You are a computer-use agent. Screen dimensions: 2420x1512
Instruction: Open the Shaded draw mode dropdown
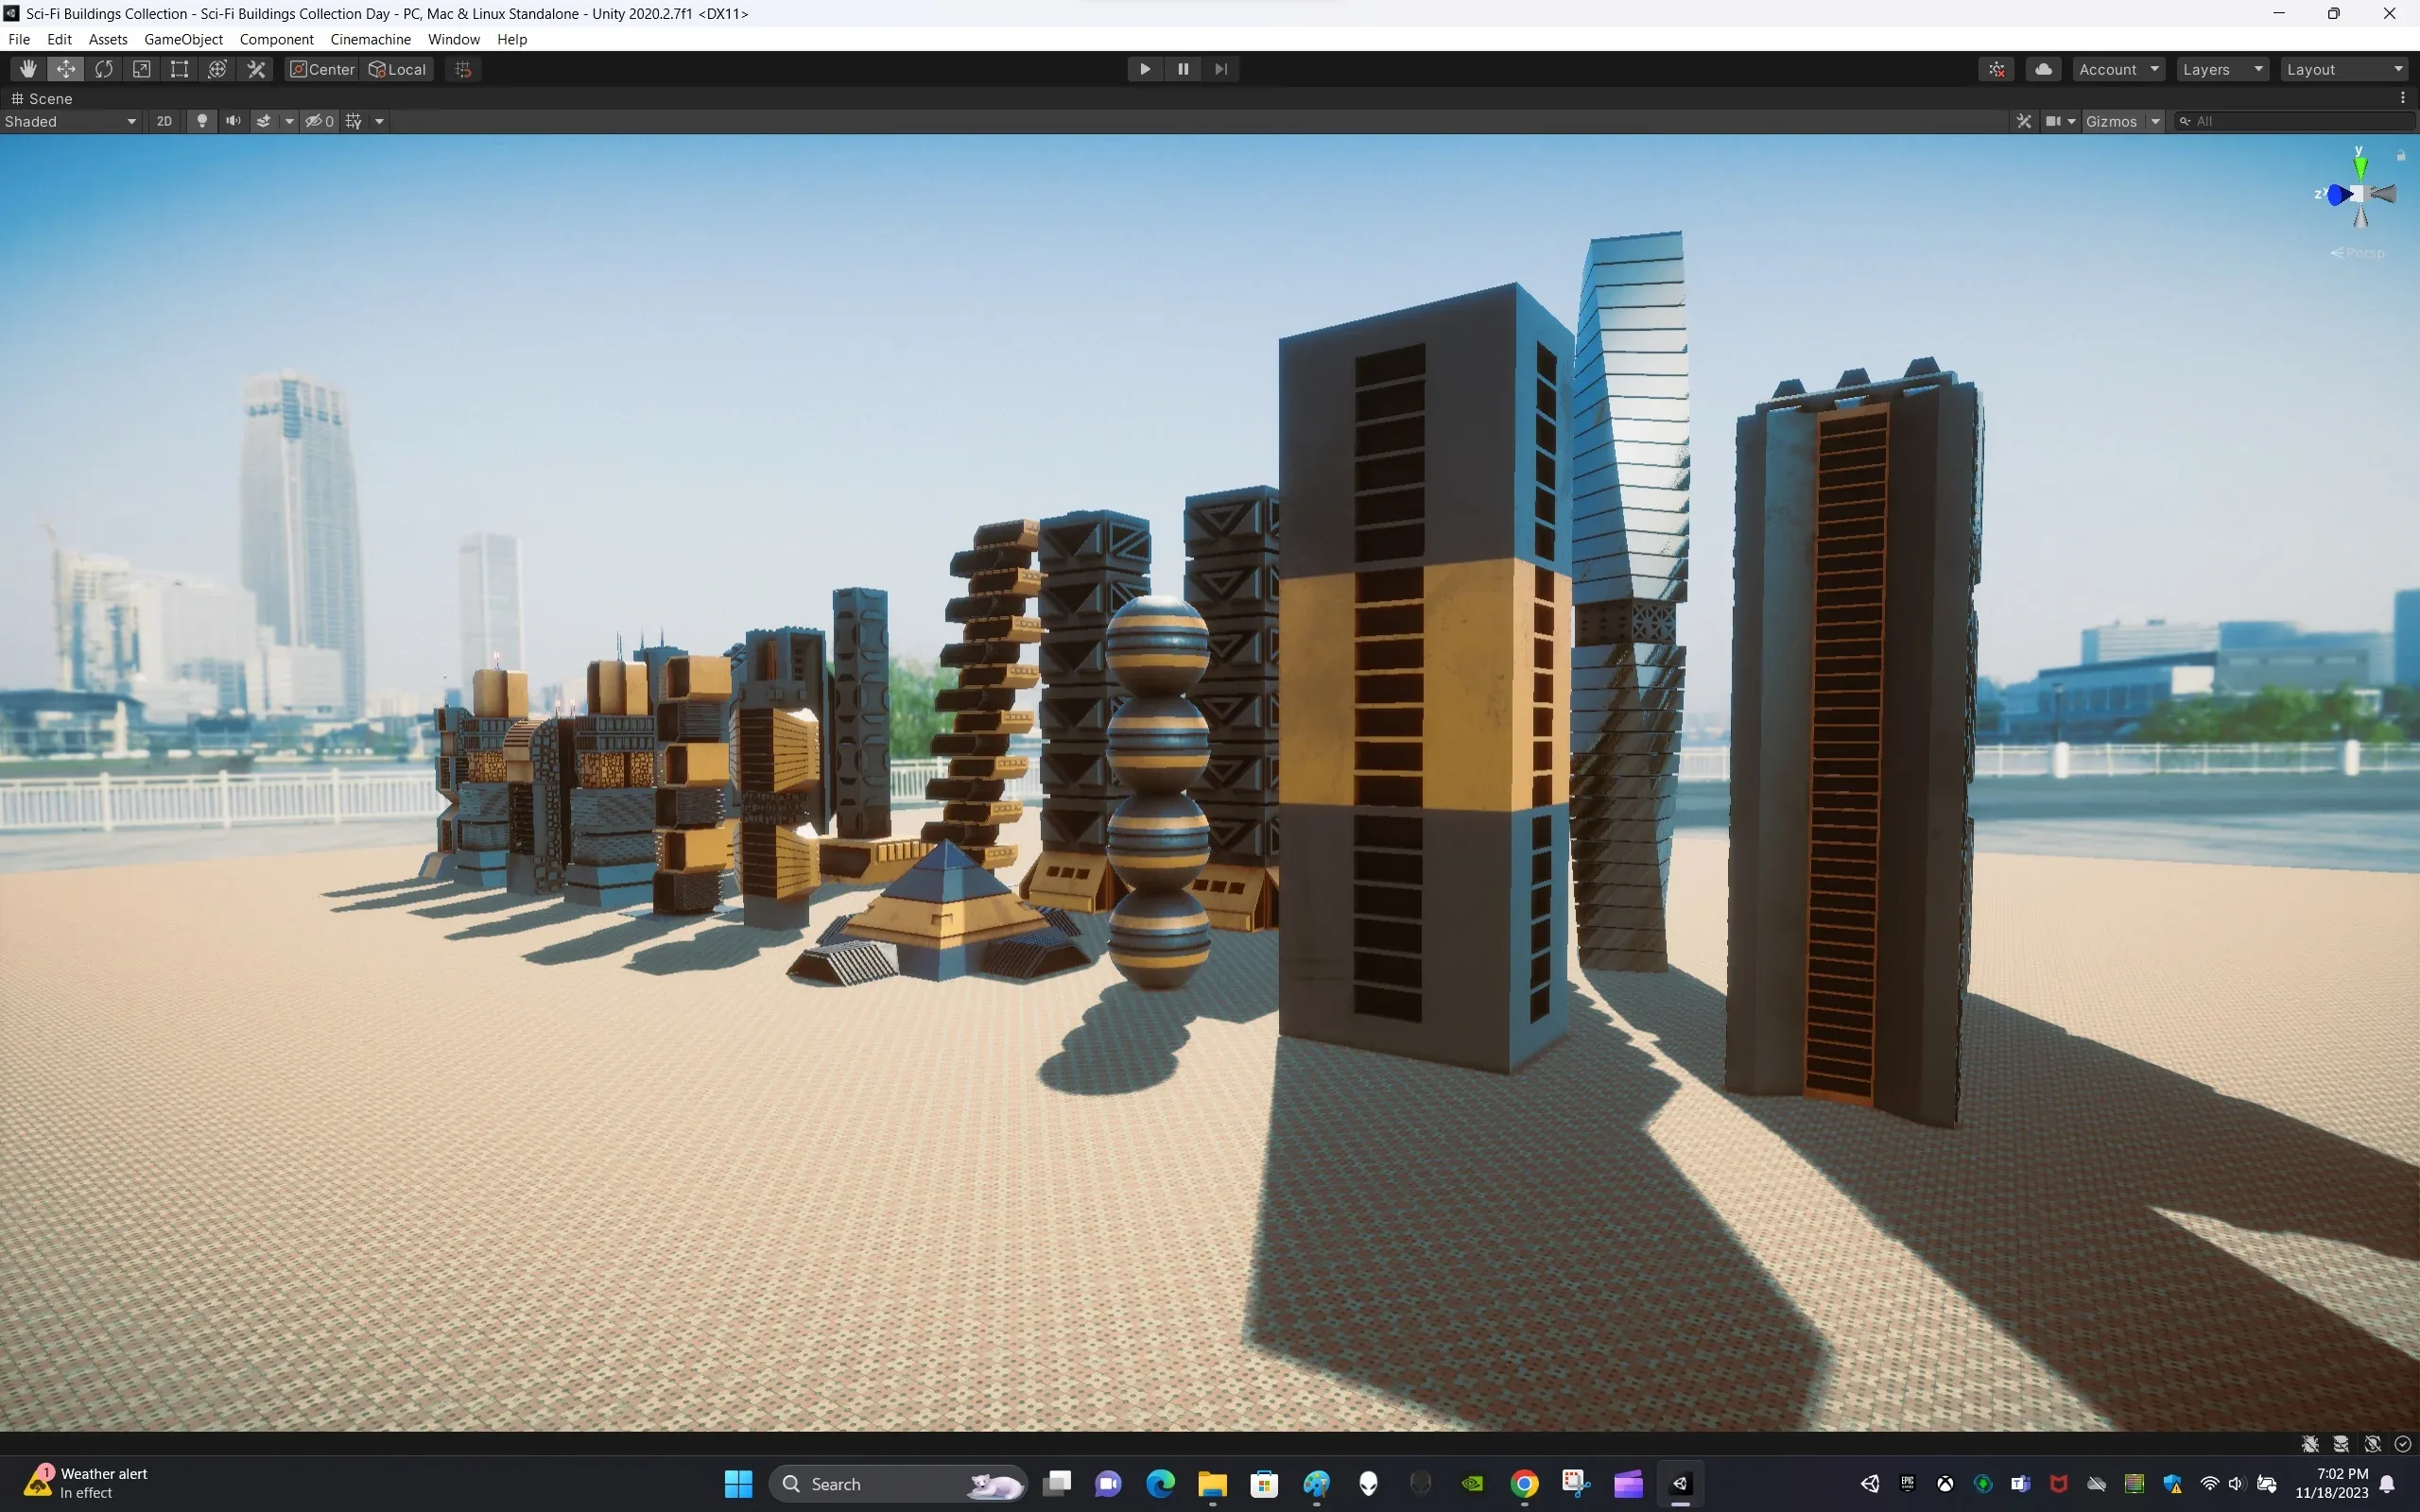tap(70, 121)
